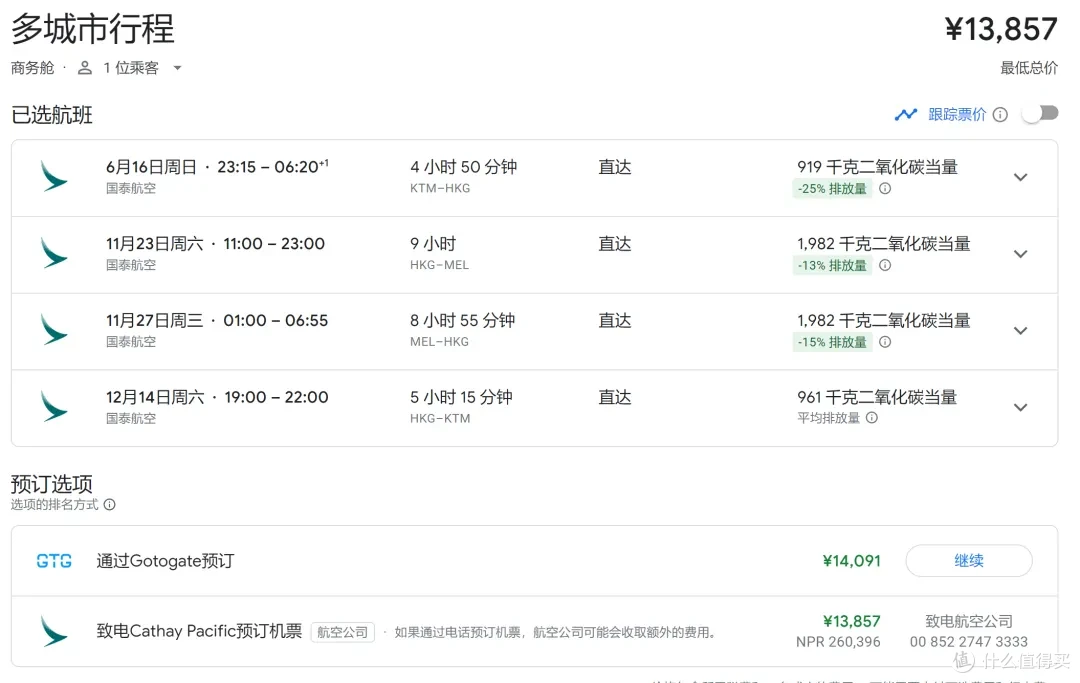Click the info icon beside 跟踪票价
The height and width of the screenshot is (683, 1080).
click(1001, 115)
